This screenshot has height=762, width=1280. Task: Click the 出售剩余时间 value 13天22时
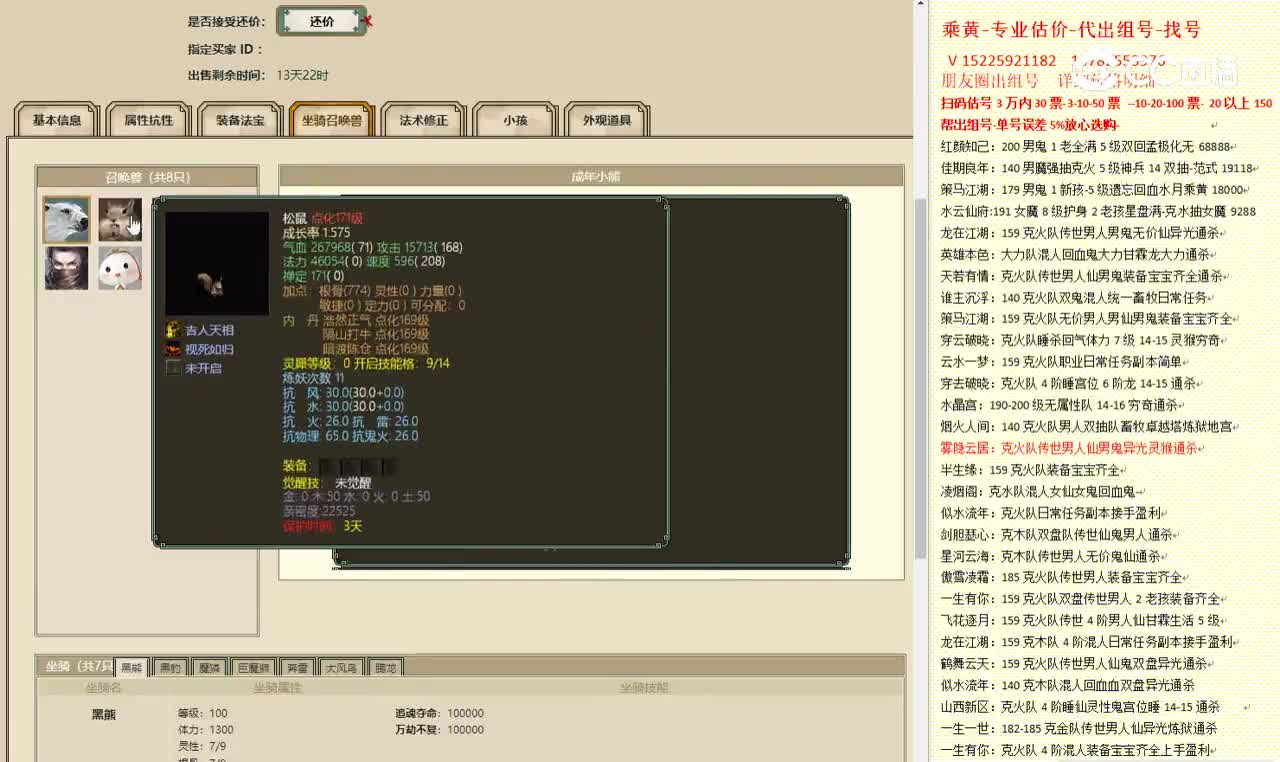tap(302, 75)
